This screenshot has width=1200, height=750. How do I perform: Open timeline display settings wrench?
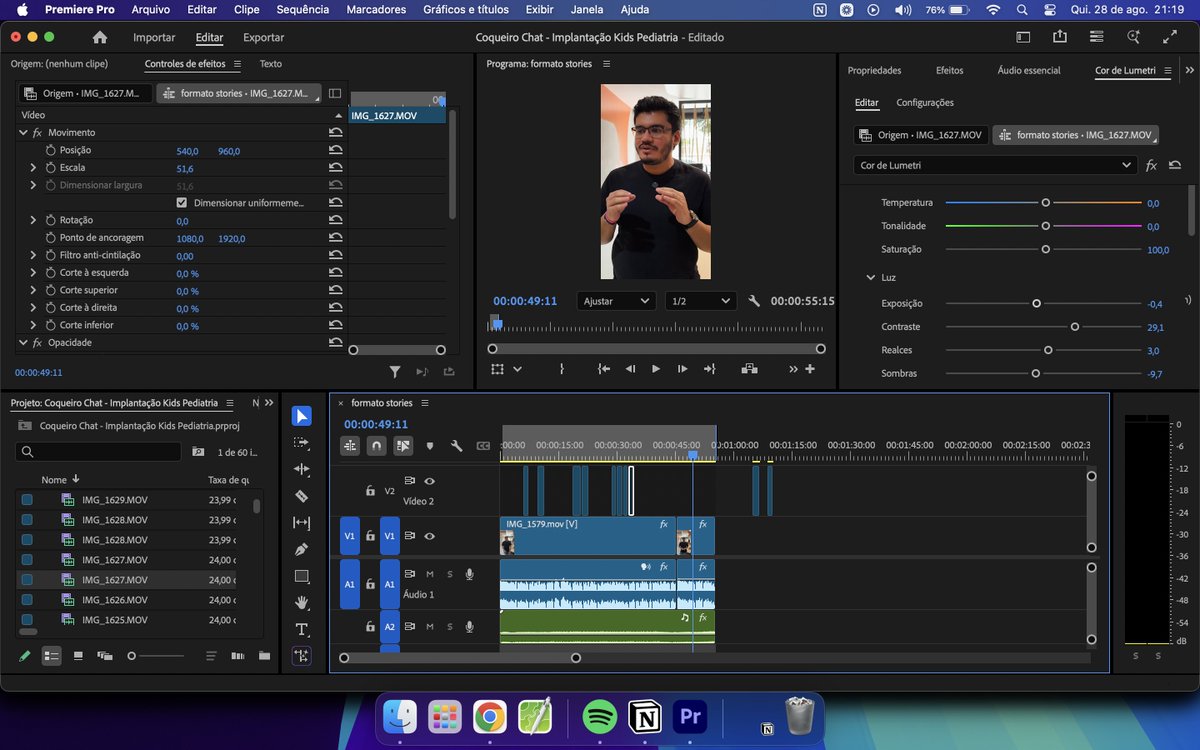tap(457, 446)
